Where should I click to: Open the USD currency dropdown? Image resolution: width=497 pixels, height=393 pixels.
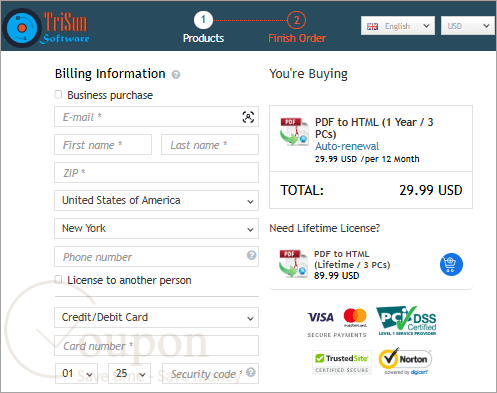click(468, 26)
